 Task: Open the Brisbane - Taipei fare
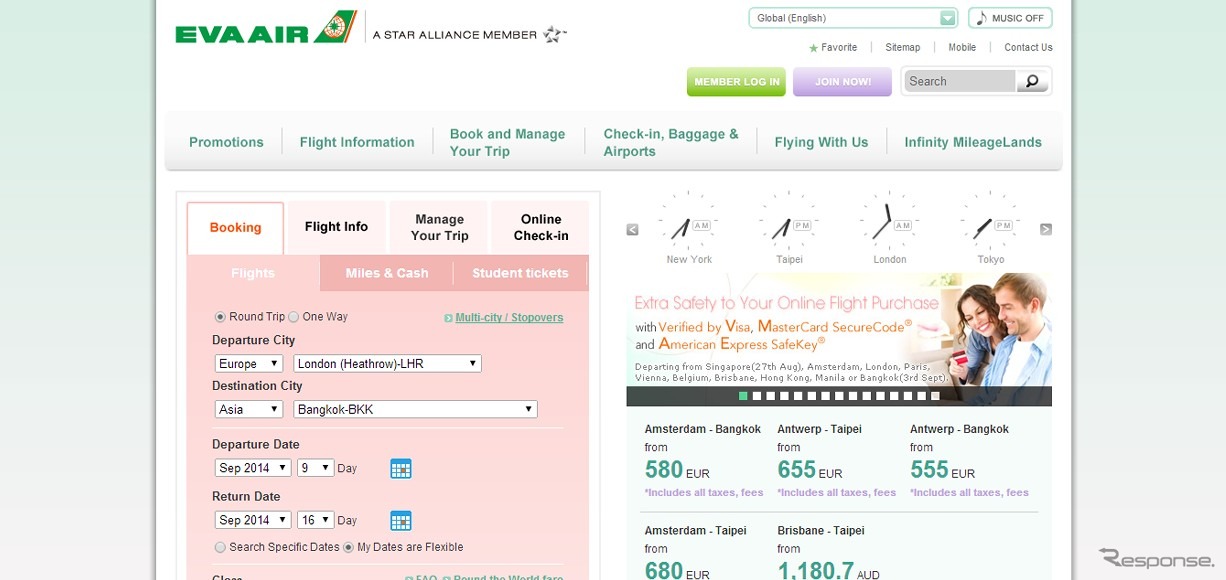[828, 553]
